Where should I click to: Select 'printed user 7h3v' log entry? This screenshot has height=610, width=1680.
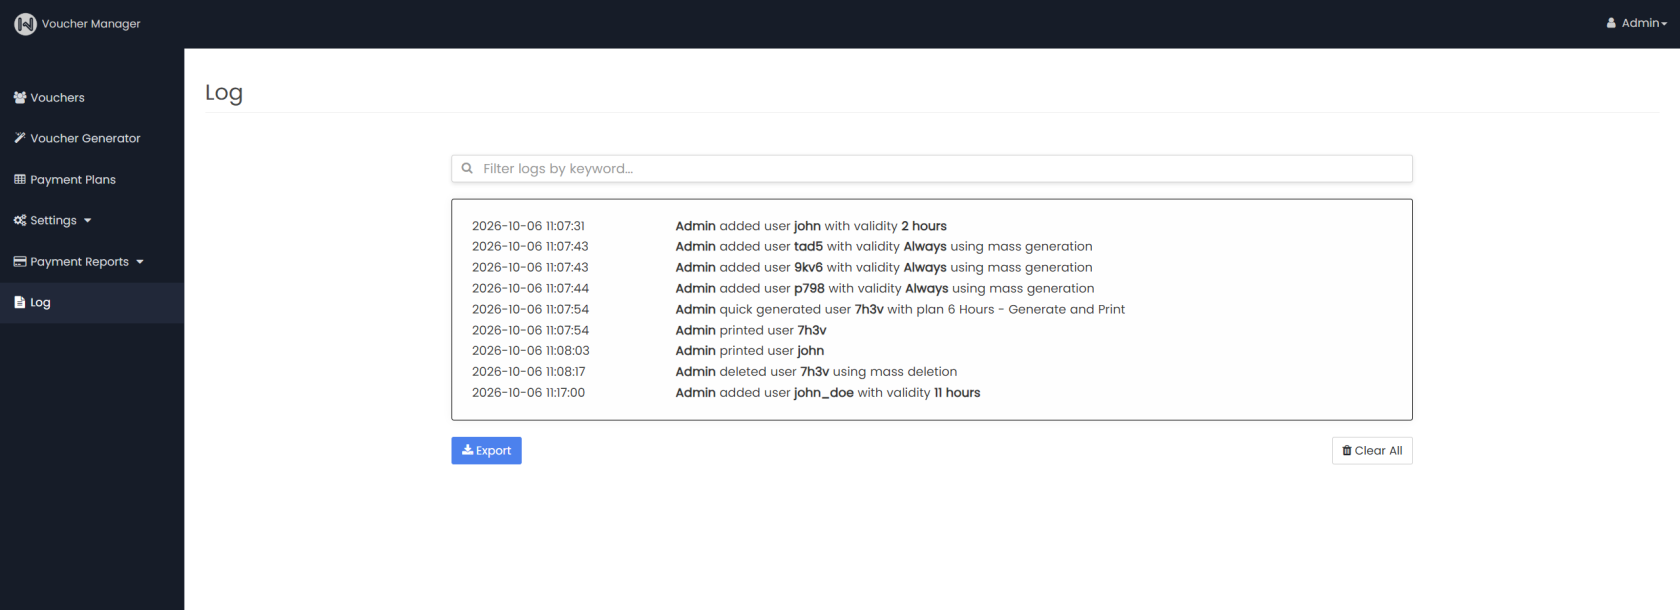pyautogui.click(x=751, y=330)
